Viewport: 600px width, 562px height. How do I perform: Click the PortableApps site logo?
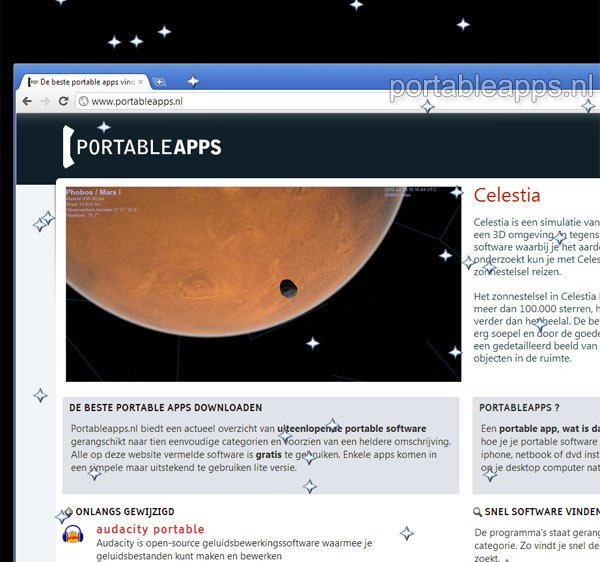coord(141,147)
